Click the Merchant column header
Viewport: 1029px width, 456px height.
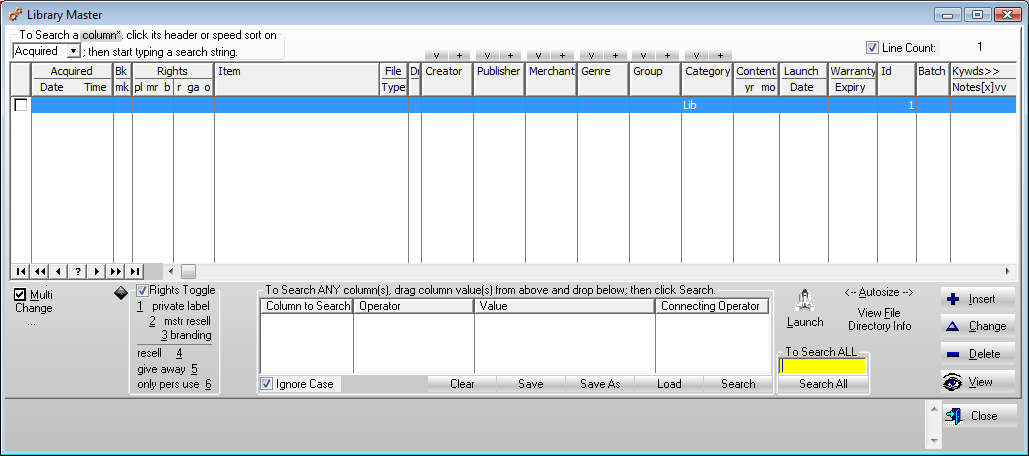[x=551, y=79]
